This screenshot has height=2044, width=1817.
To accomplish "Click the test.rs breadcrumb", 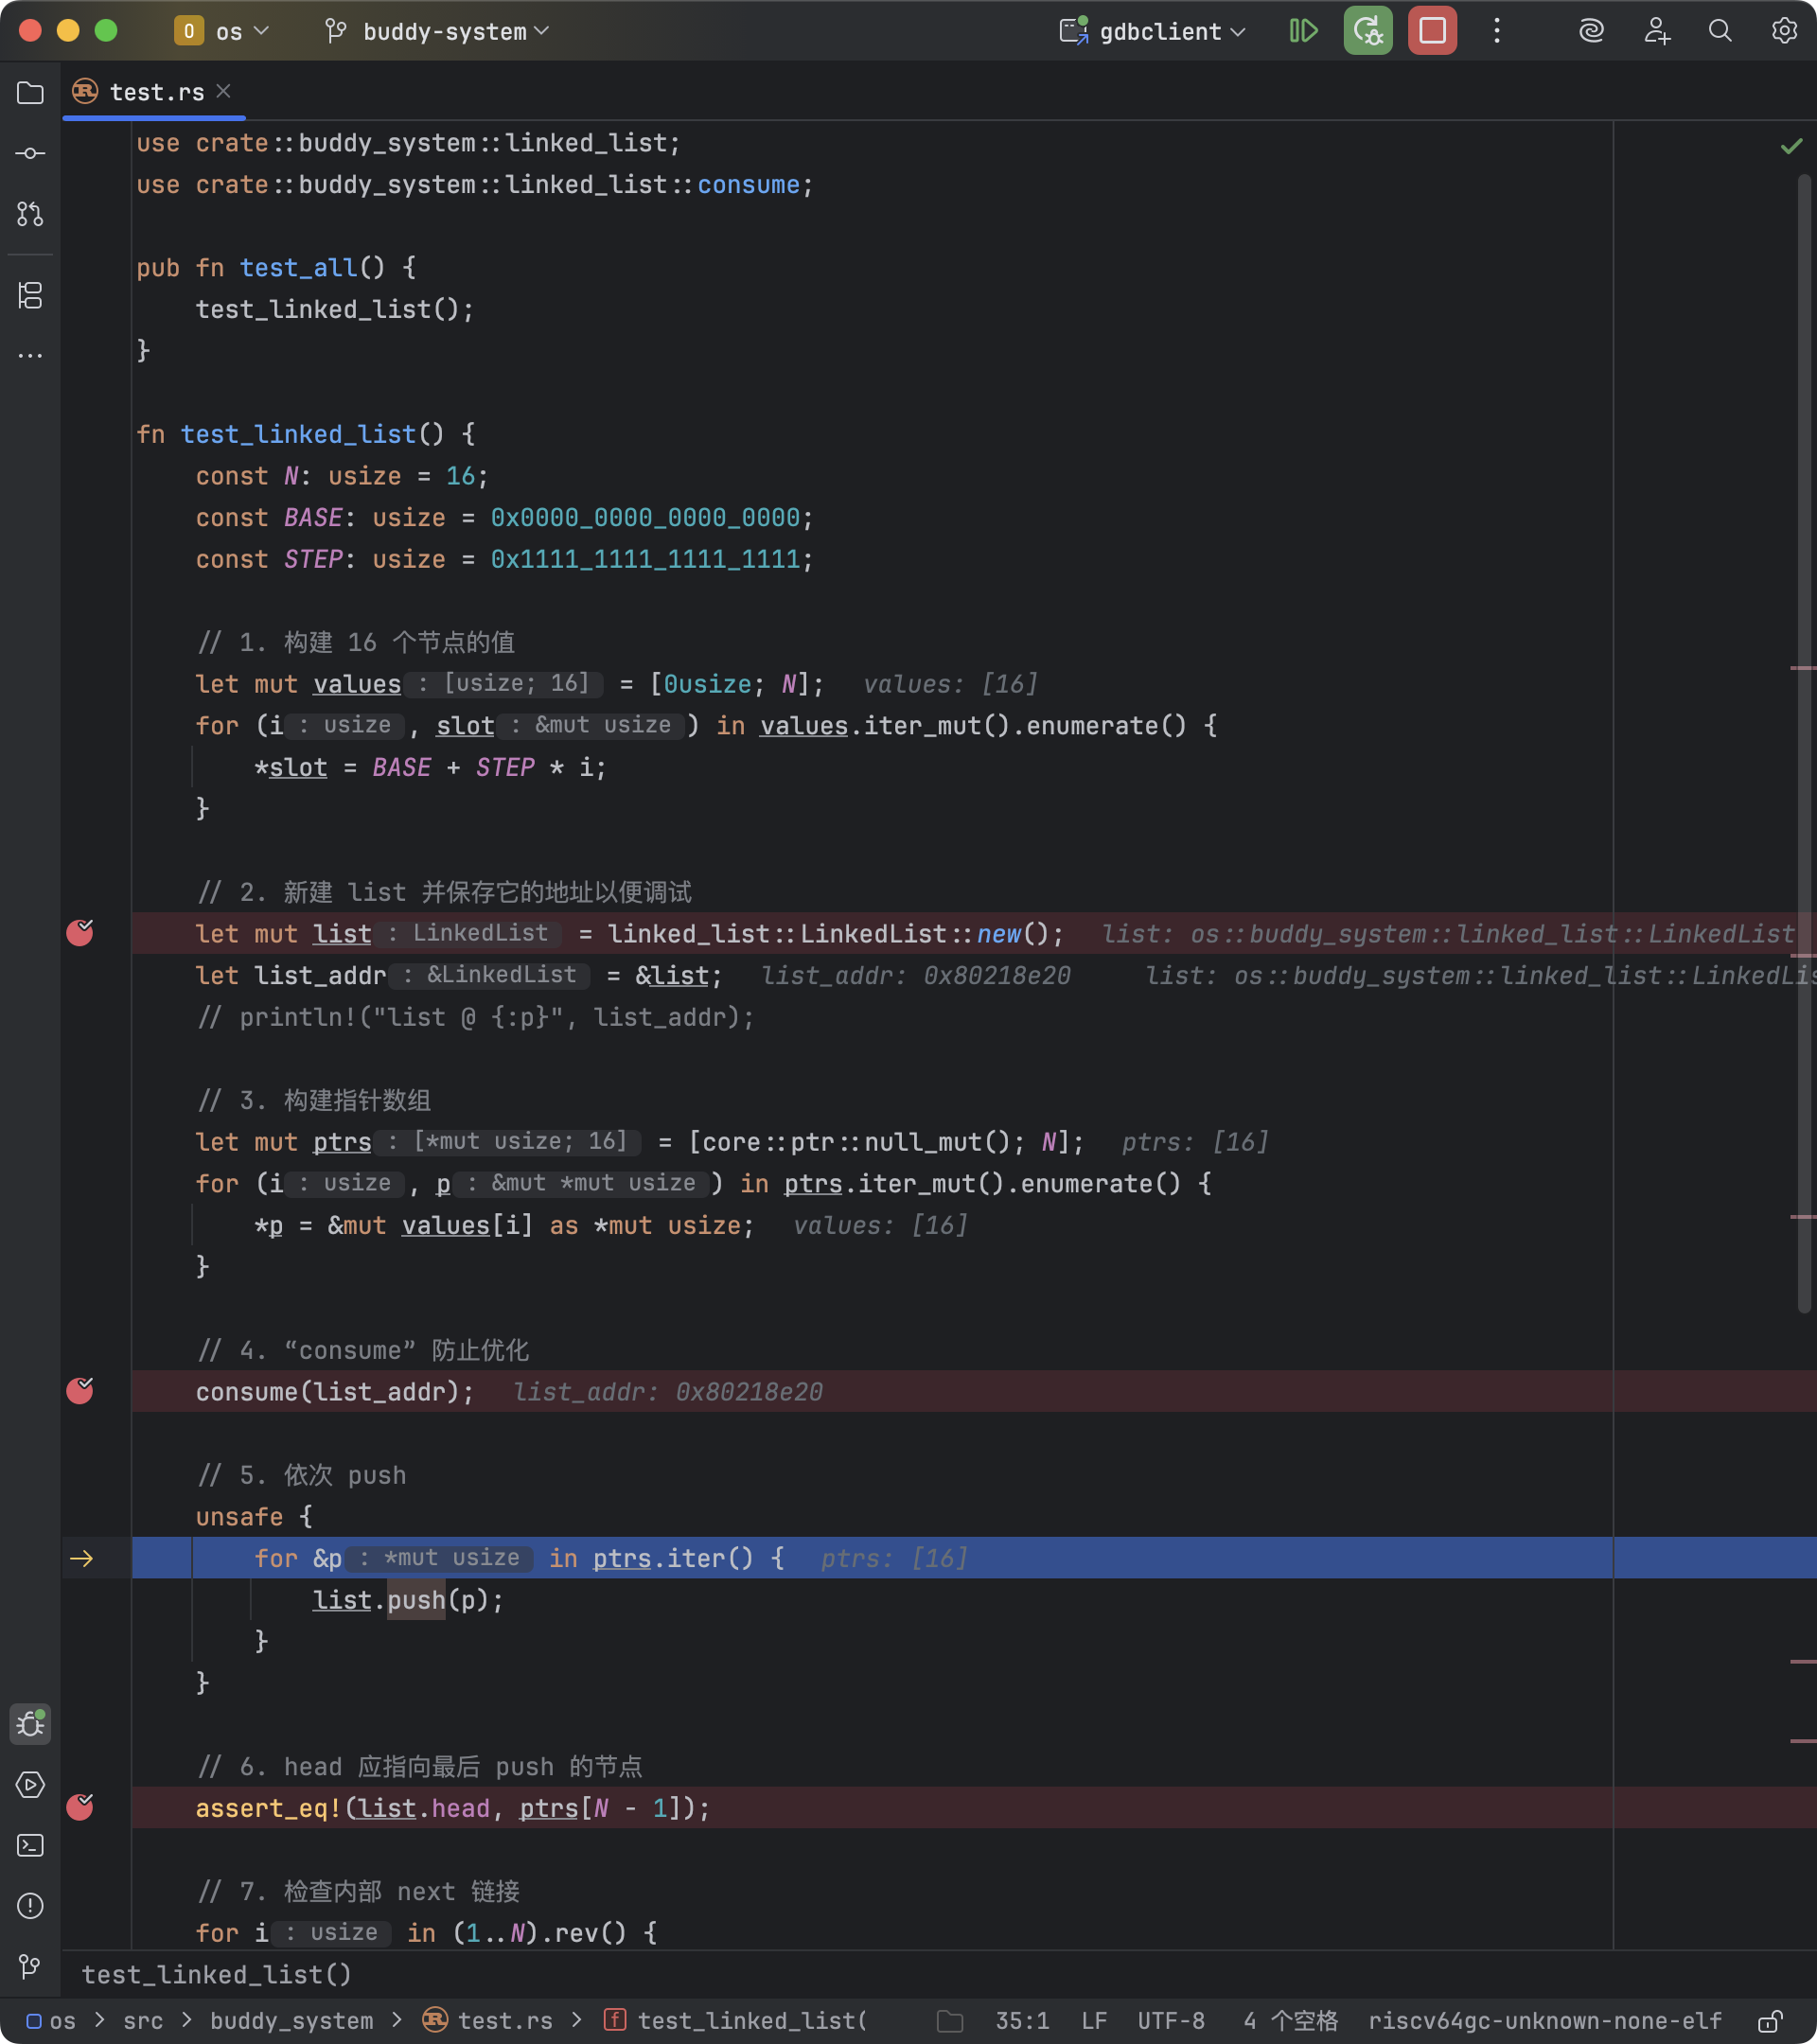I will point(489,2021).
